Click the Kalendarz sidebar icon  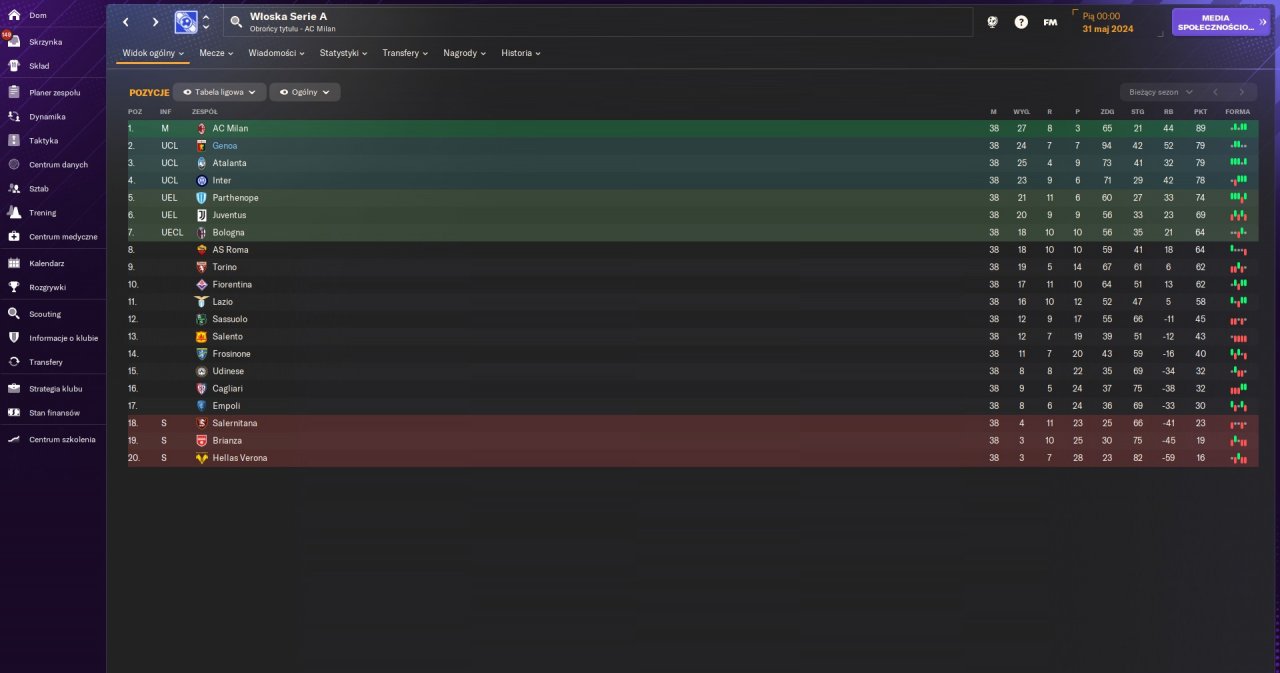[14, 263]
